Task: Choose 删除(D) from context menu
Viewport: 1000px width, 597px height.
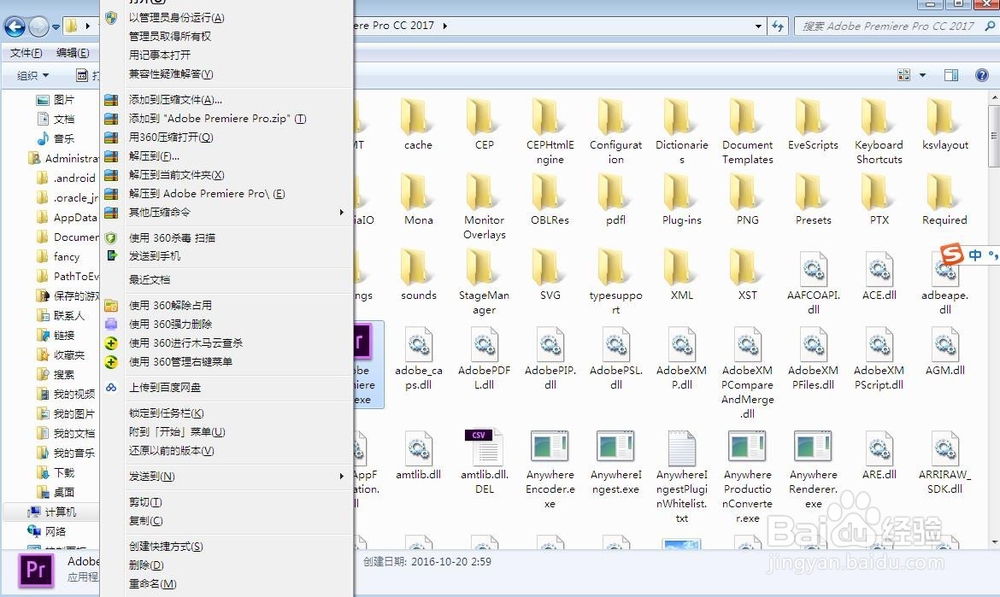Action: point(226,565)
